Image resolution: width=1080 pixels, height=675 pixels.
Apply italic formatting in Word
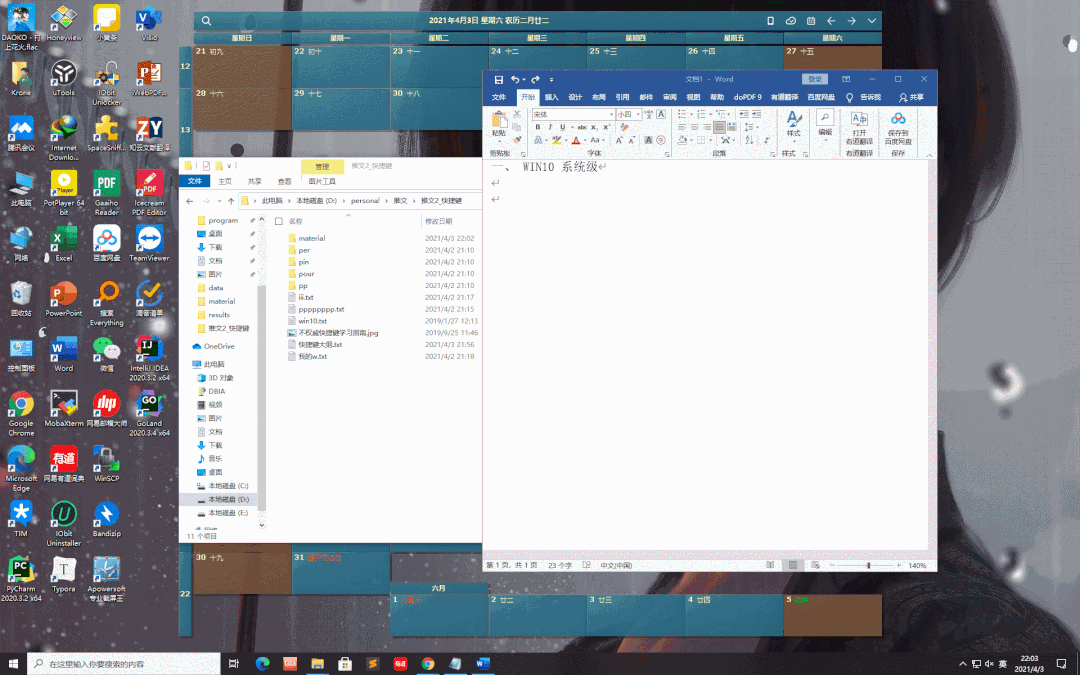pos(550,127)
